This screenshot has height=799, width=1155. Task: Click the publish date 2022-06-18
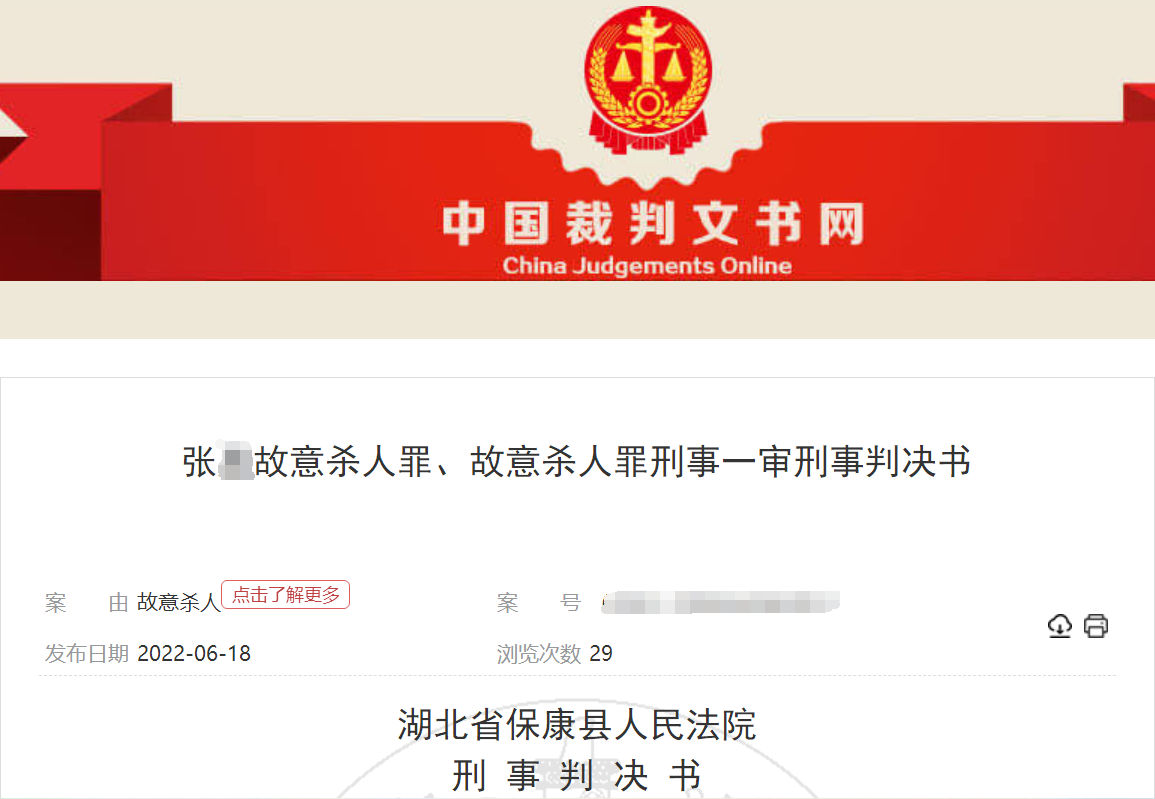[x=194, y=653]
